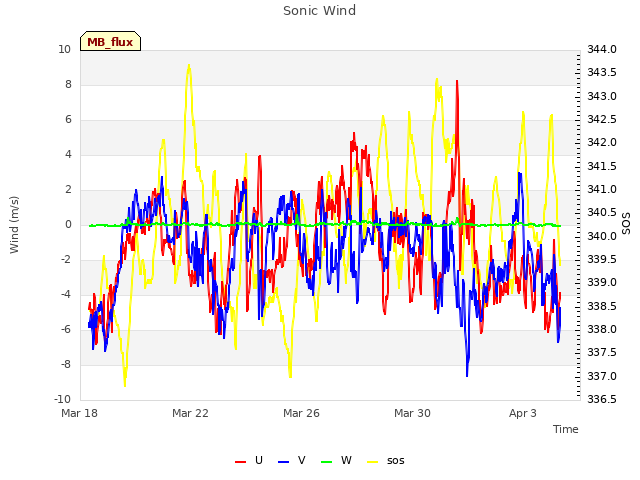The image size is (640, 480).
Task: Click the blue V legend color marker
Action: click(x=283, y=462)
